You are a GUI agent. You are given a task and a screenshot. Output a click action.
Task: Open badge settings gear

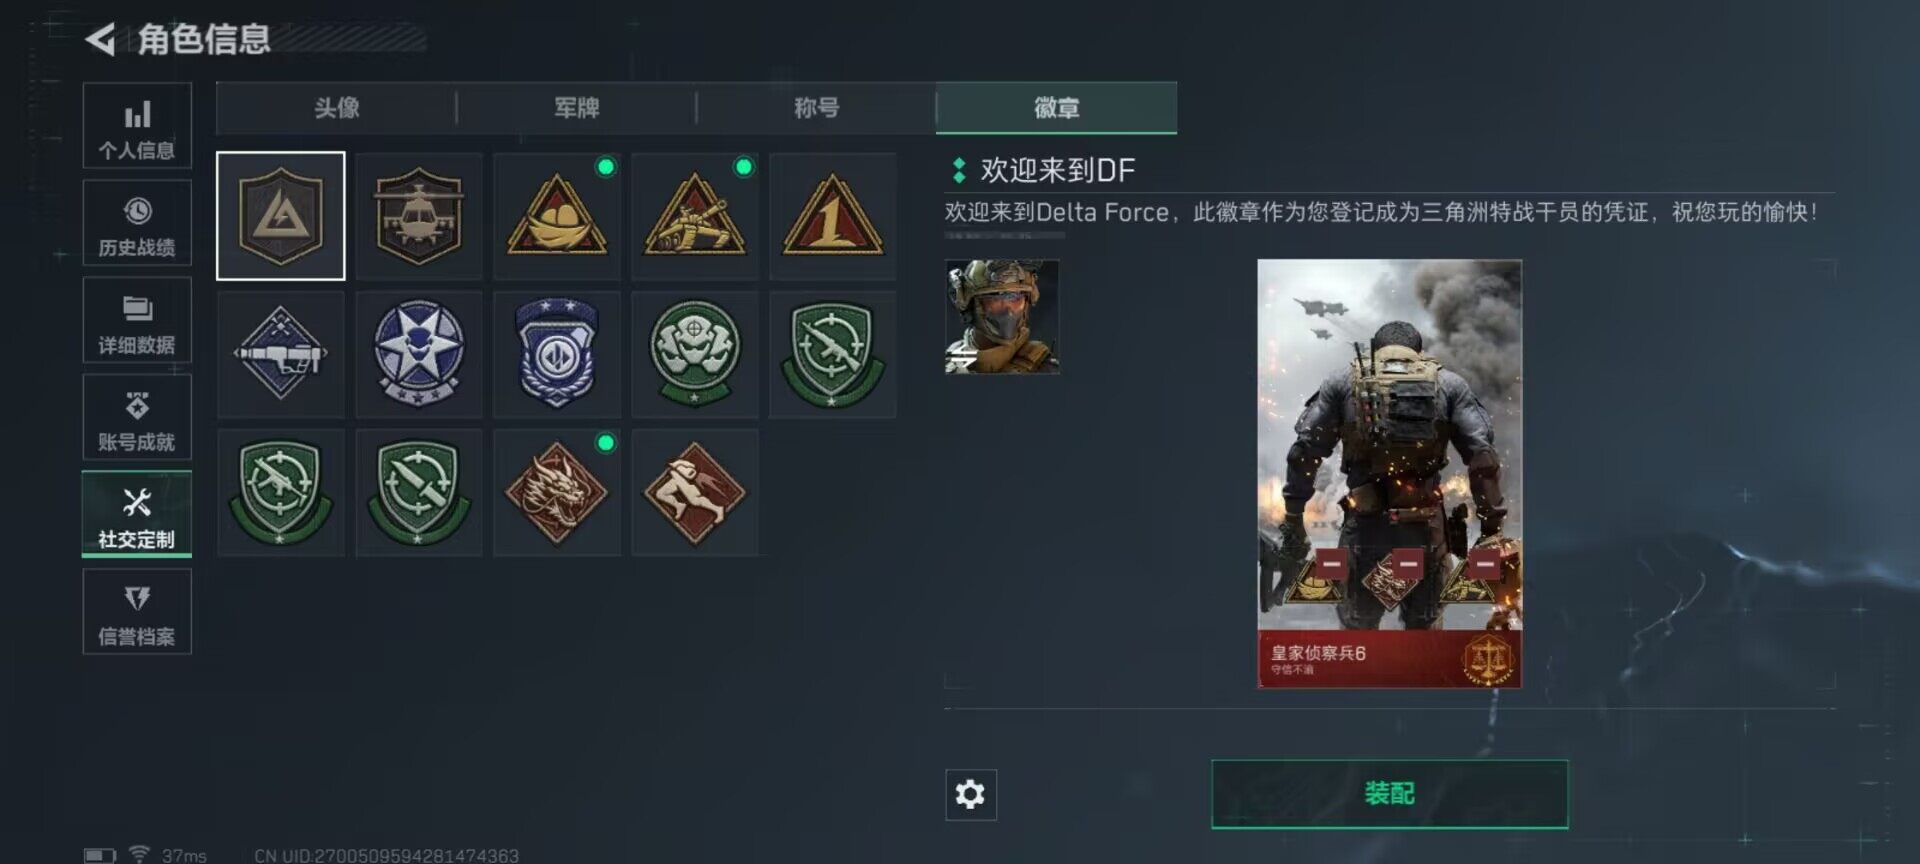[x=970, y=794]
